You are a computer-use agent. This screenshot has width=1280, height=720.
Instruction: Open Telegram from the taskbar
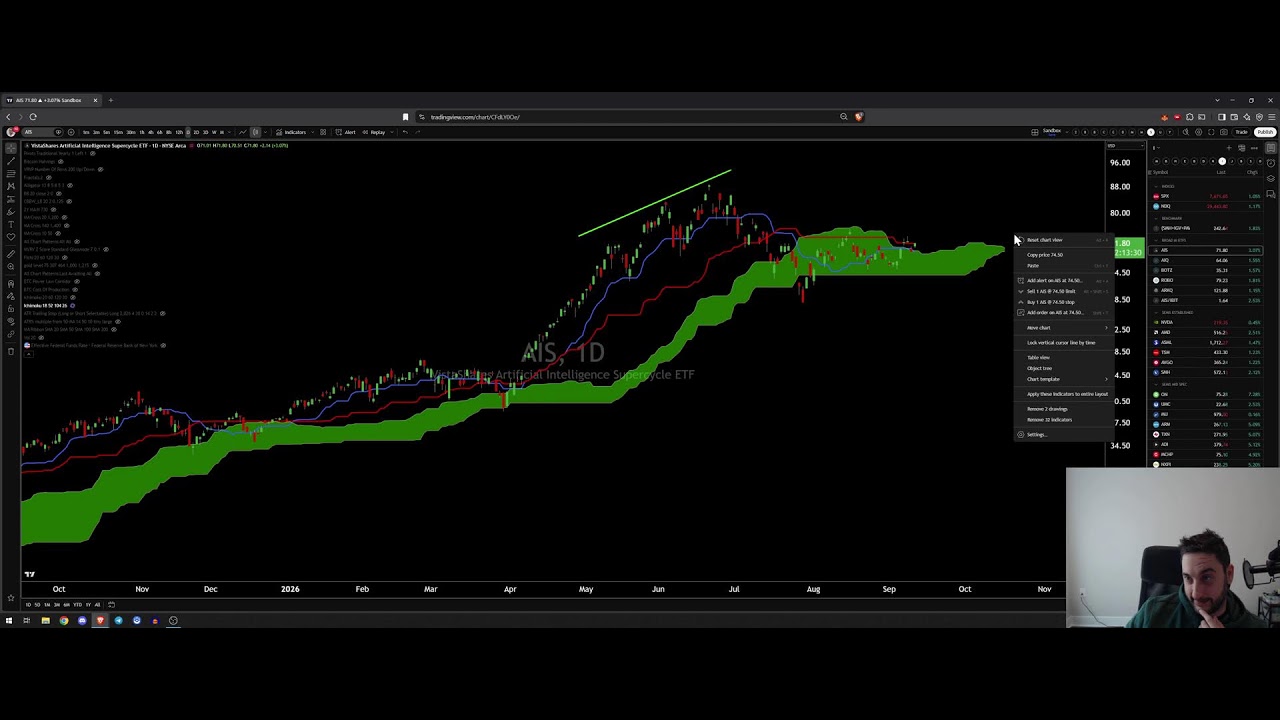click(x=118, y=621)
